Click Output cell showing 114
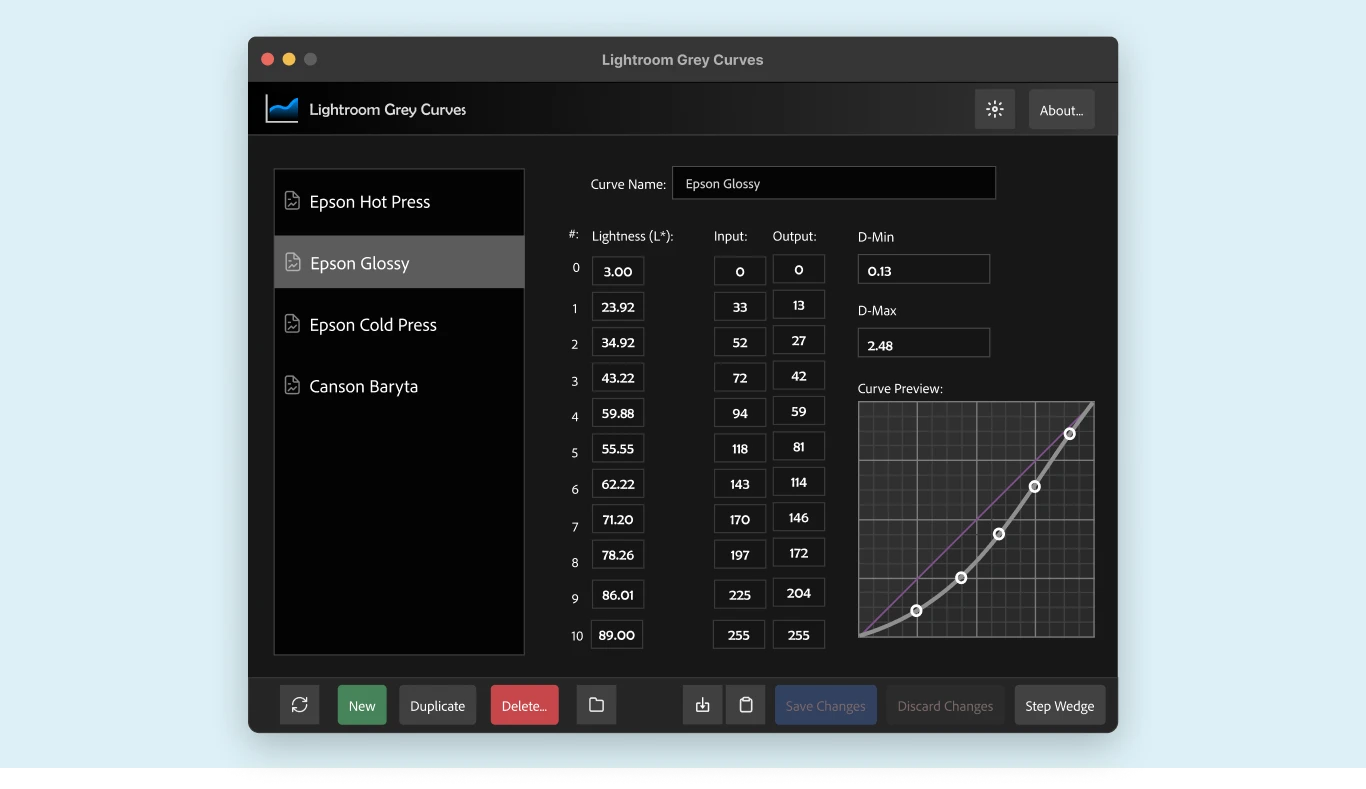 (x=799, y=482)
